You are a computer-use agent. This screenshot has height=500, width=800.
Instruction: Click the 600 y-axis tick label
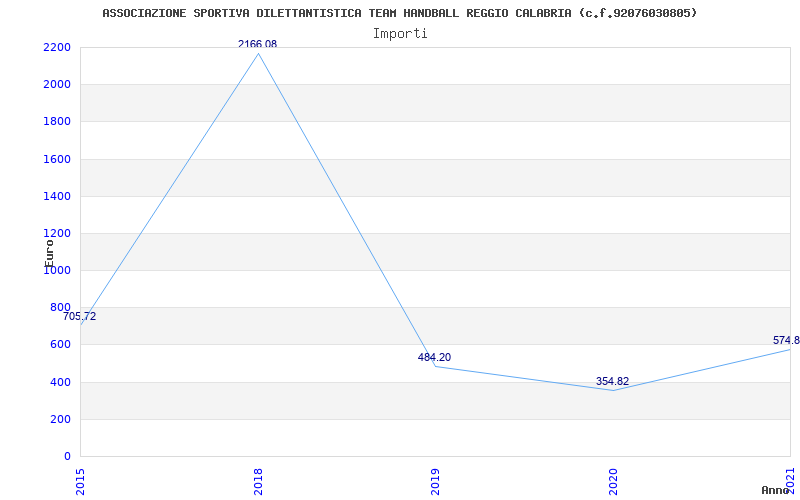[61, 345]
